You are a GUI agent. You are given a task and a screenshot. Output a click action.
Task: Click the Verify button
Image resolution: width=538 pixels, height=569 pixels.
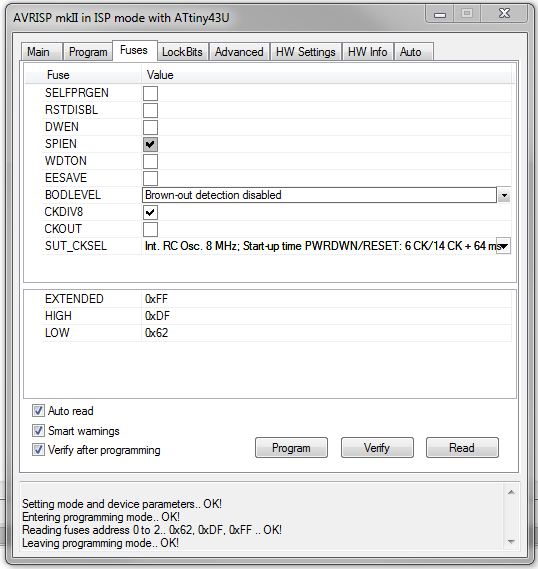(377, 448)
